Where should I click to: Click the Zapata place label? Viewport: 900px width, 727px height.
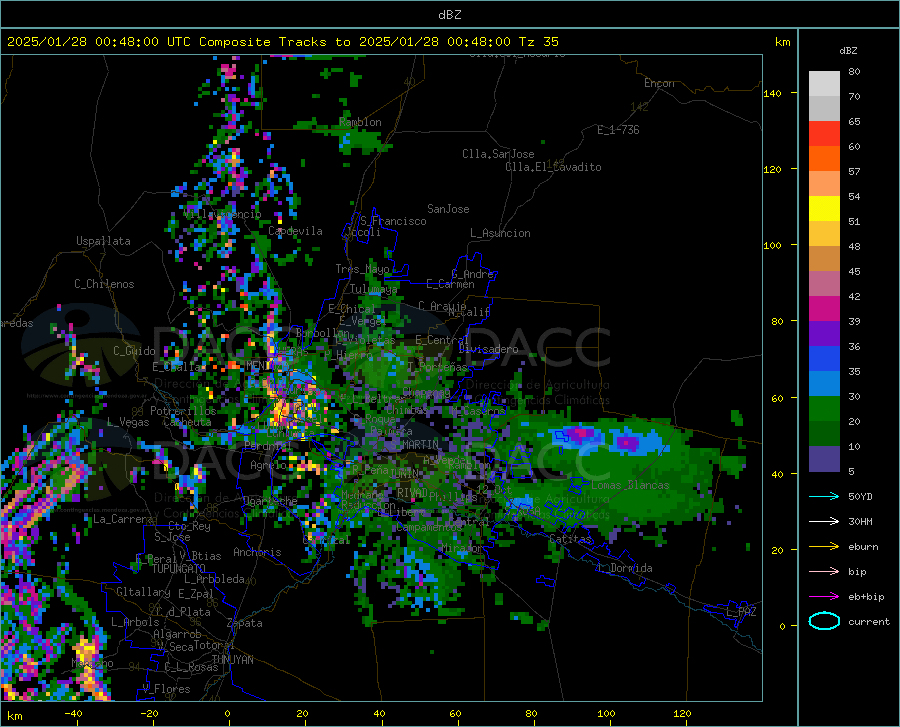click(245, 623)
